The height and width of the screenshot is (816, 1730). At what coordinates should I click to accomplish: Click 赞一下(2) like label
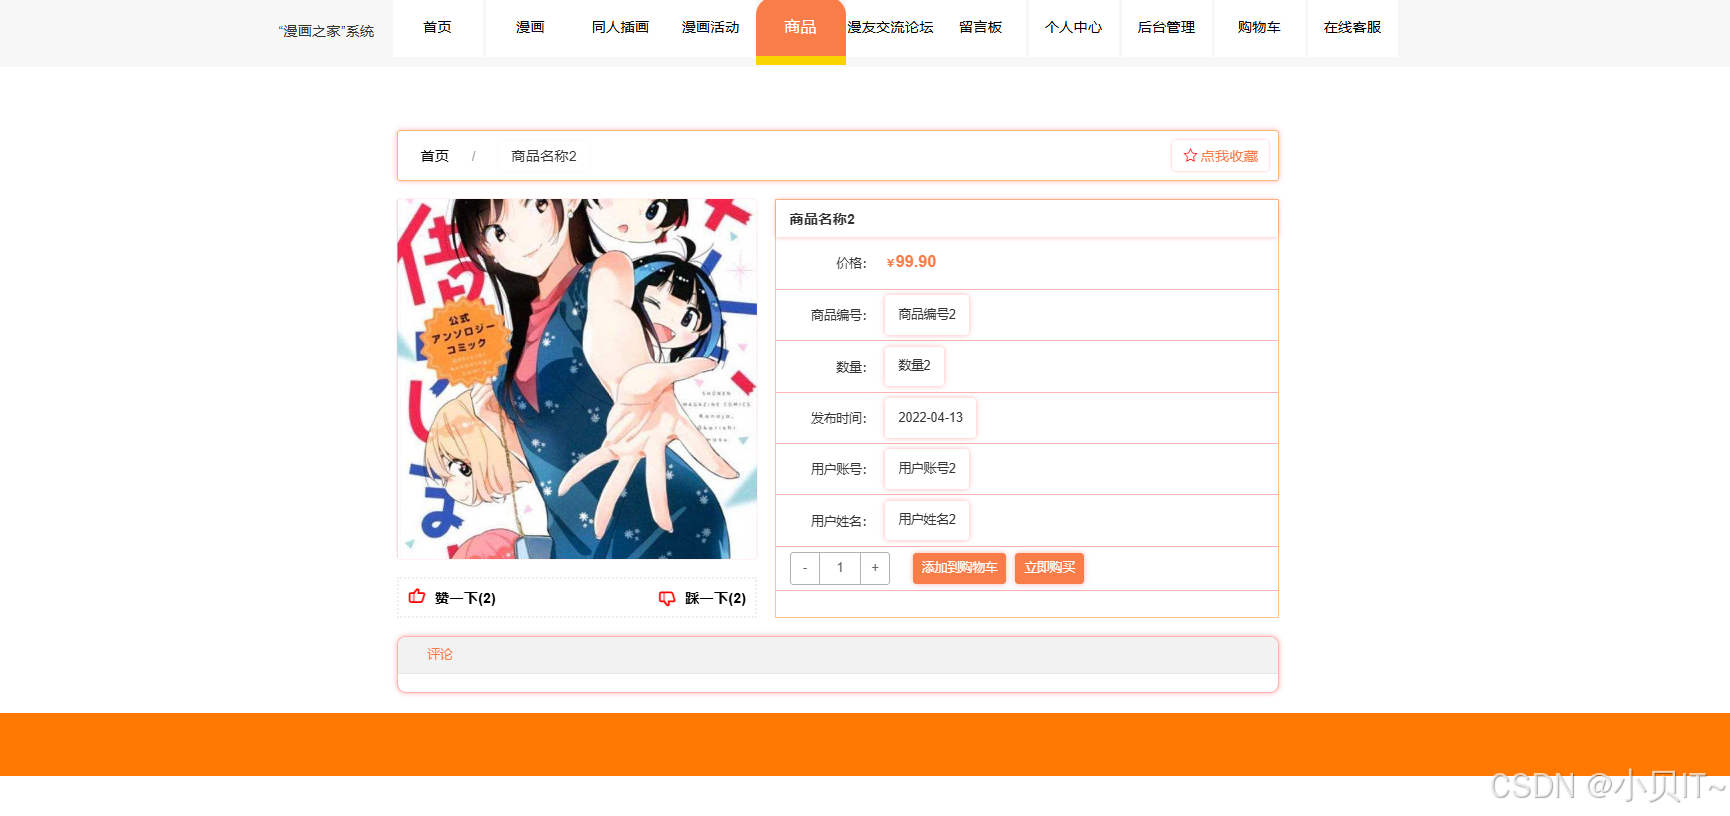(465, 598)
